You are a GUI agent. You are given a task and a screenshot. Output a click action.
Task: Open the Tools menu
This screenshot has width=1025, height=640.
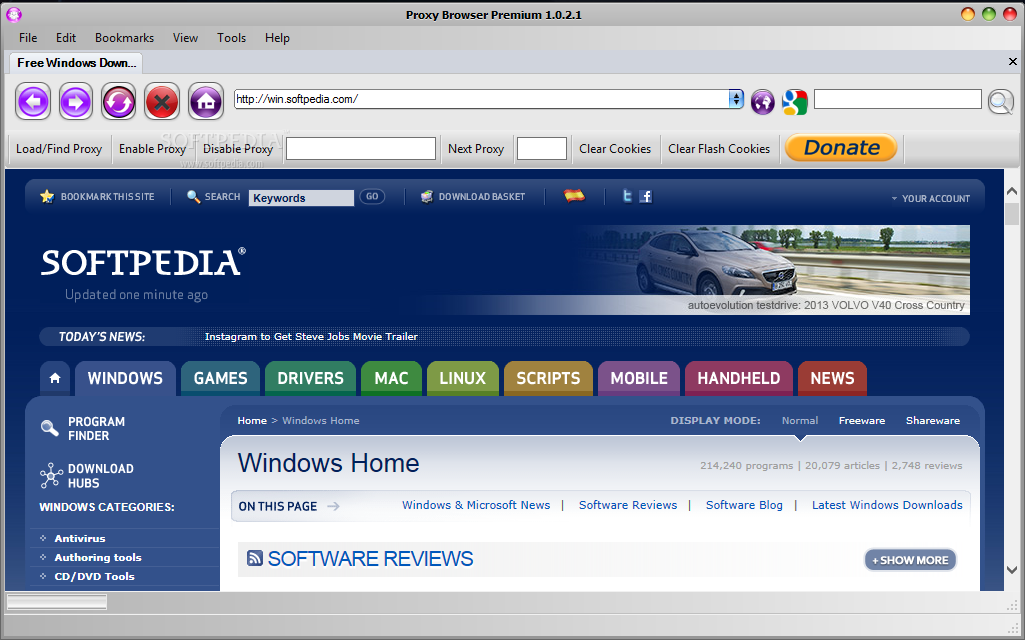231,38
